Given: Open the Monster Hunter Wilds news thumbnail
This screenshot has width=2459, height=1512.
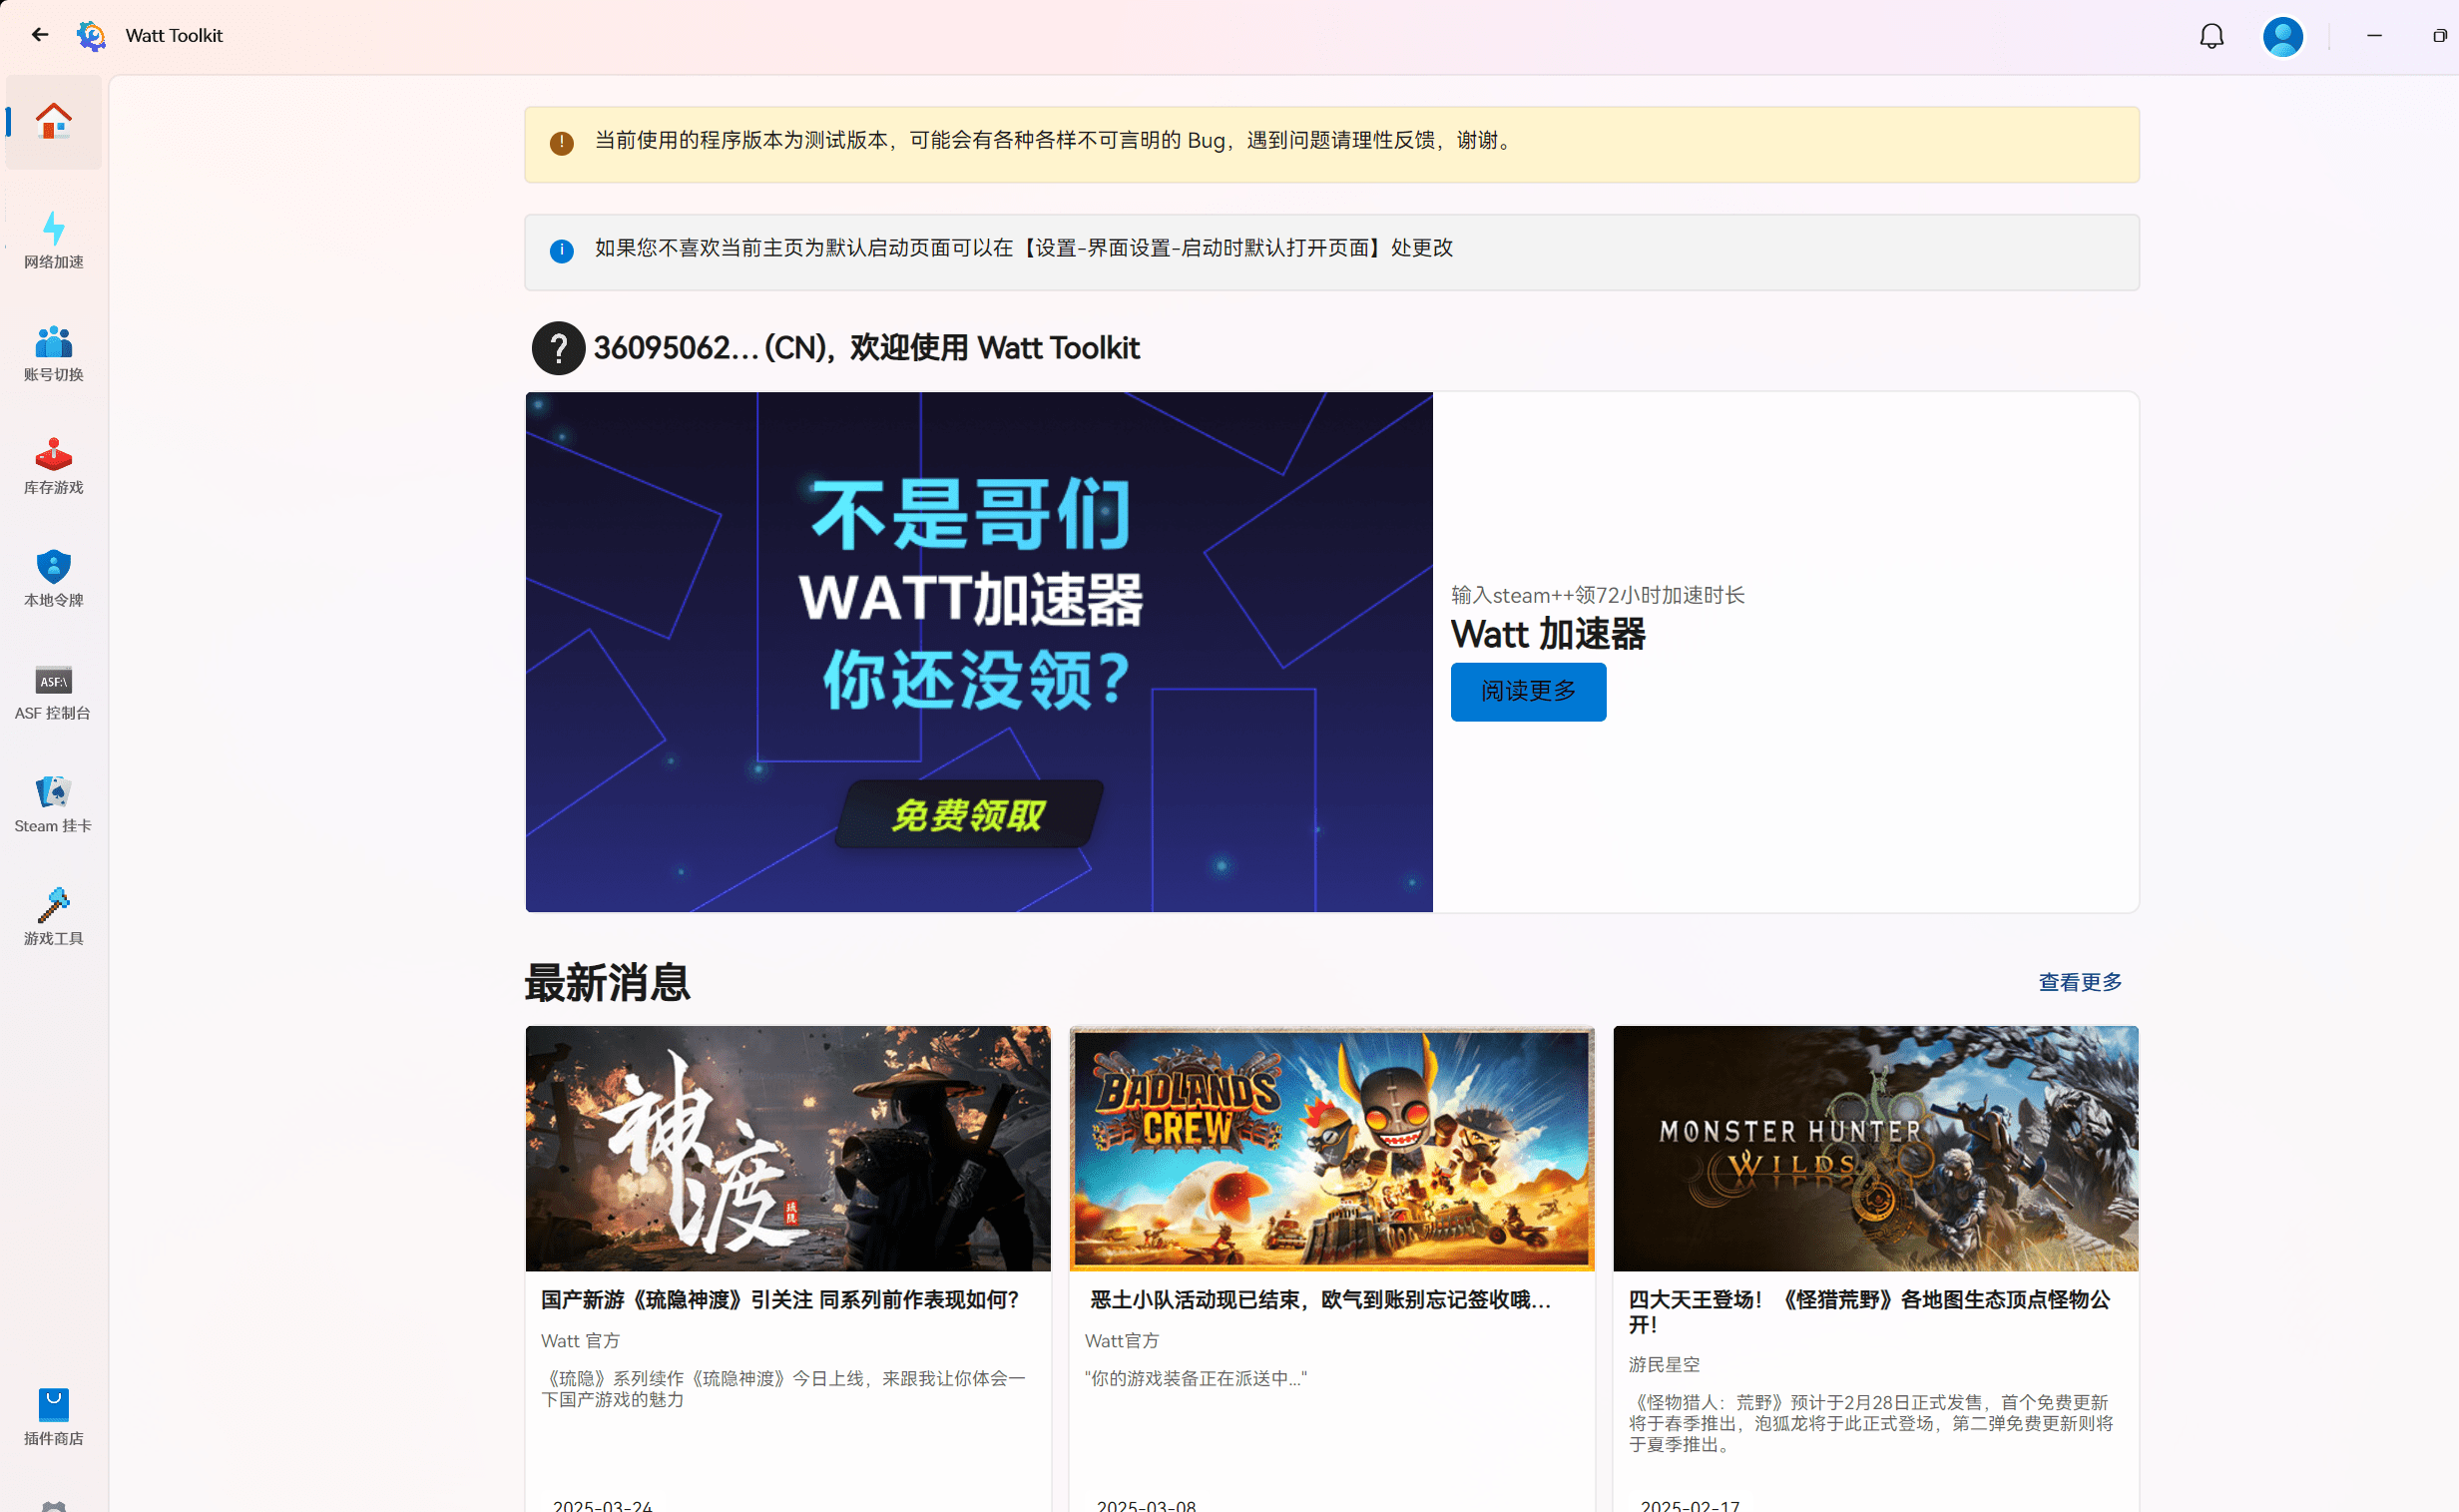Looking at the screenshot, I should (1875, 1148).
